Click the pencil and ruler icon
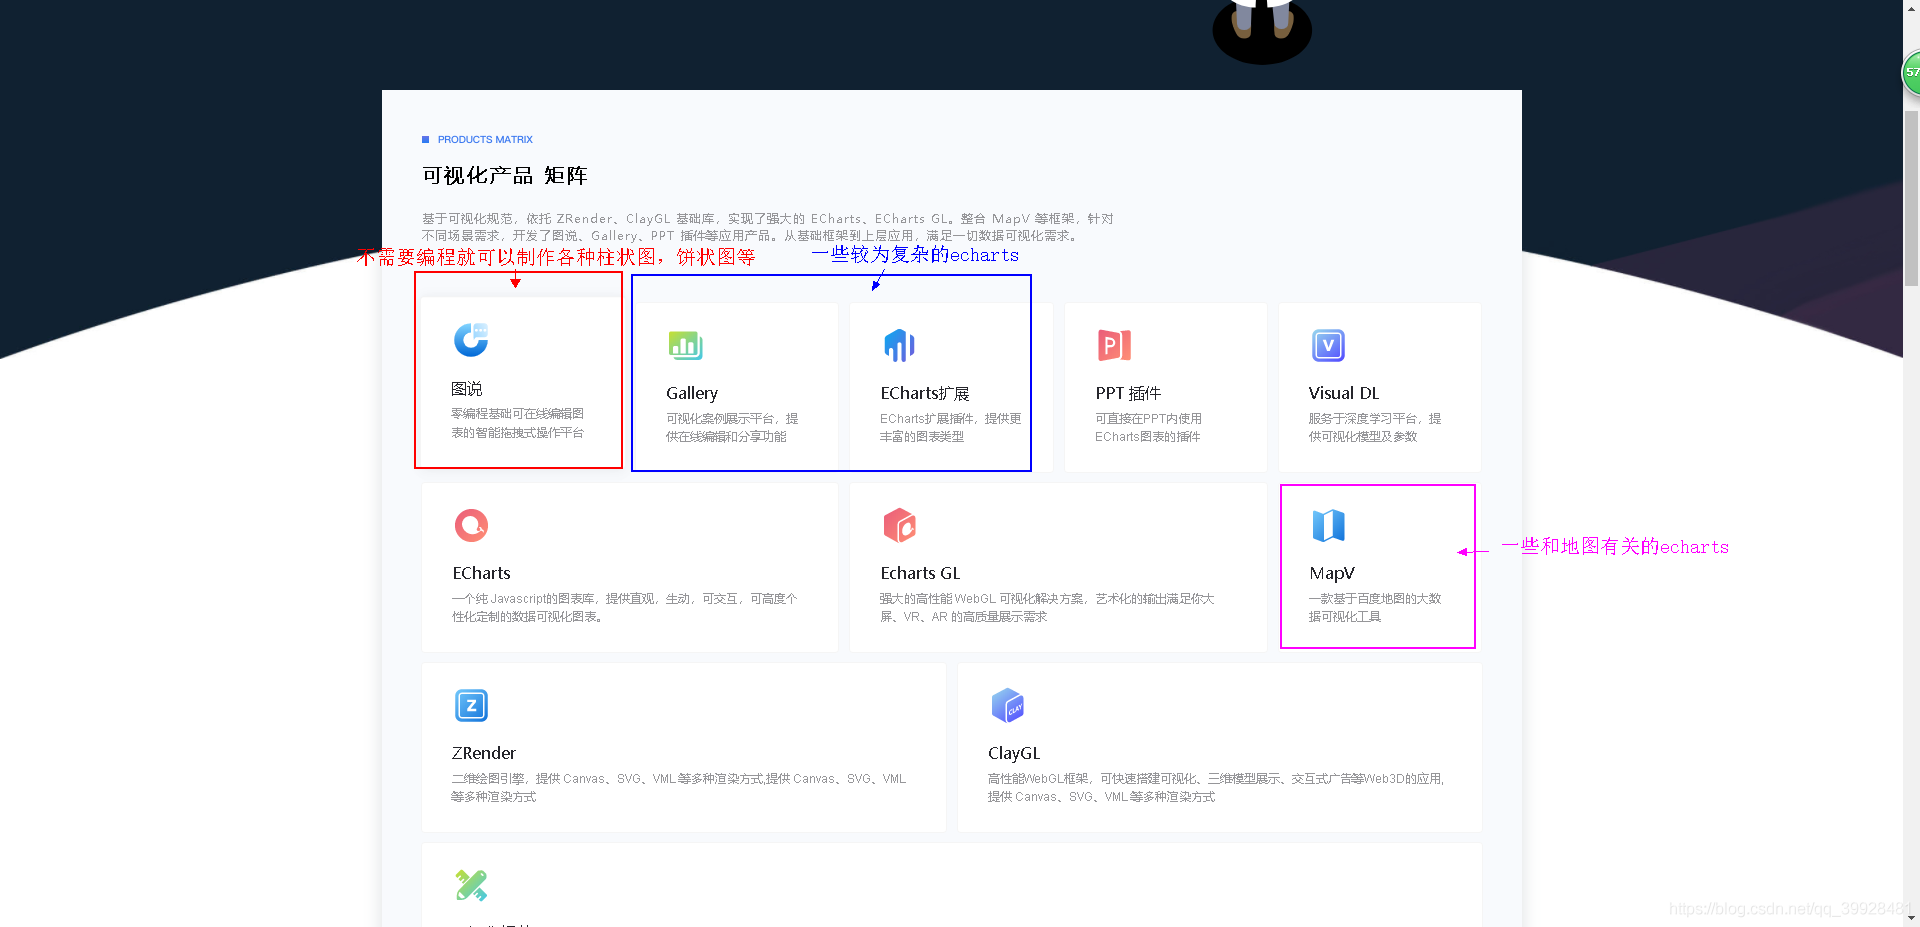 (471, 885)
